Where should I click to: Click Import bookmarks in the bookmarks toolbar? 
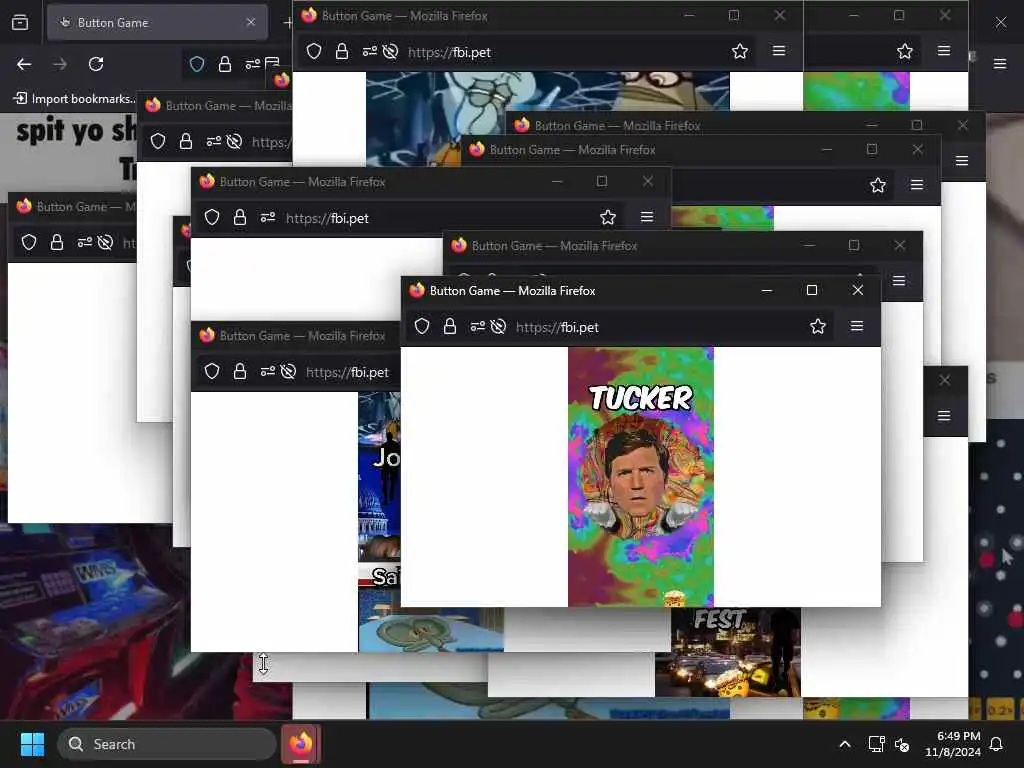pyautogui.click(x=74, y=99)
